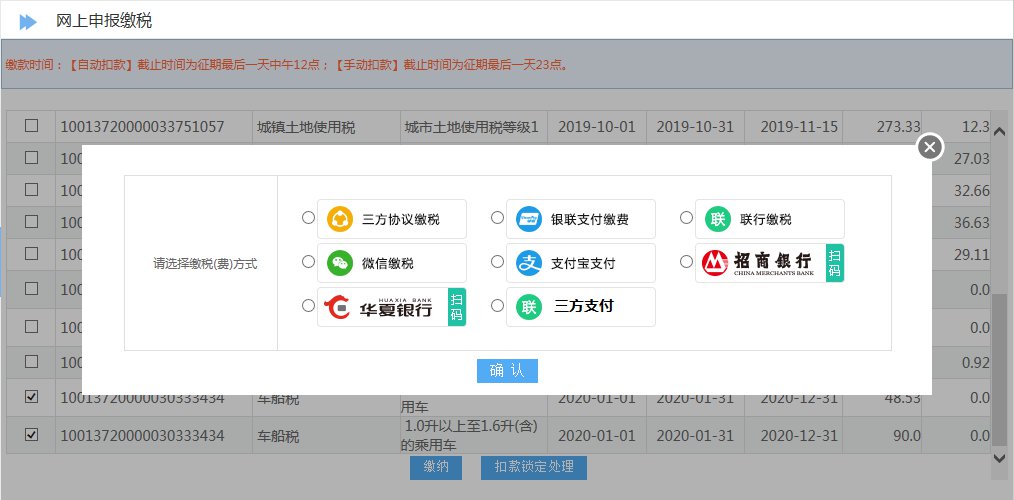Click the 2019-10-01 date cell
Image resolution: width=1014 pixels, height=500 pixels.
click(x=596, y=127)
